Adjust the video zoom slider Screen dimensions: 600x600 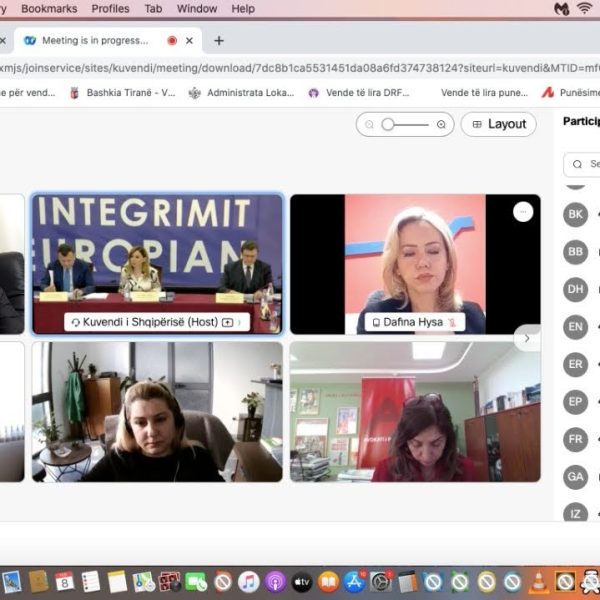tap(388, 125)
